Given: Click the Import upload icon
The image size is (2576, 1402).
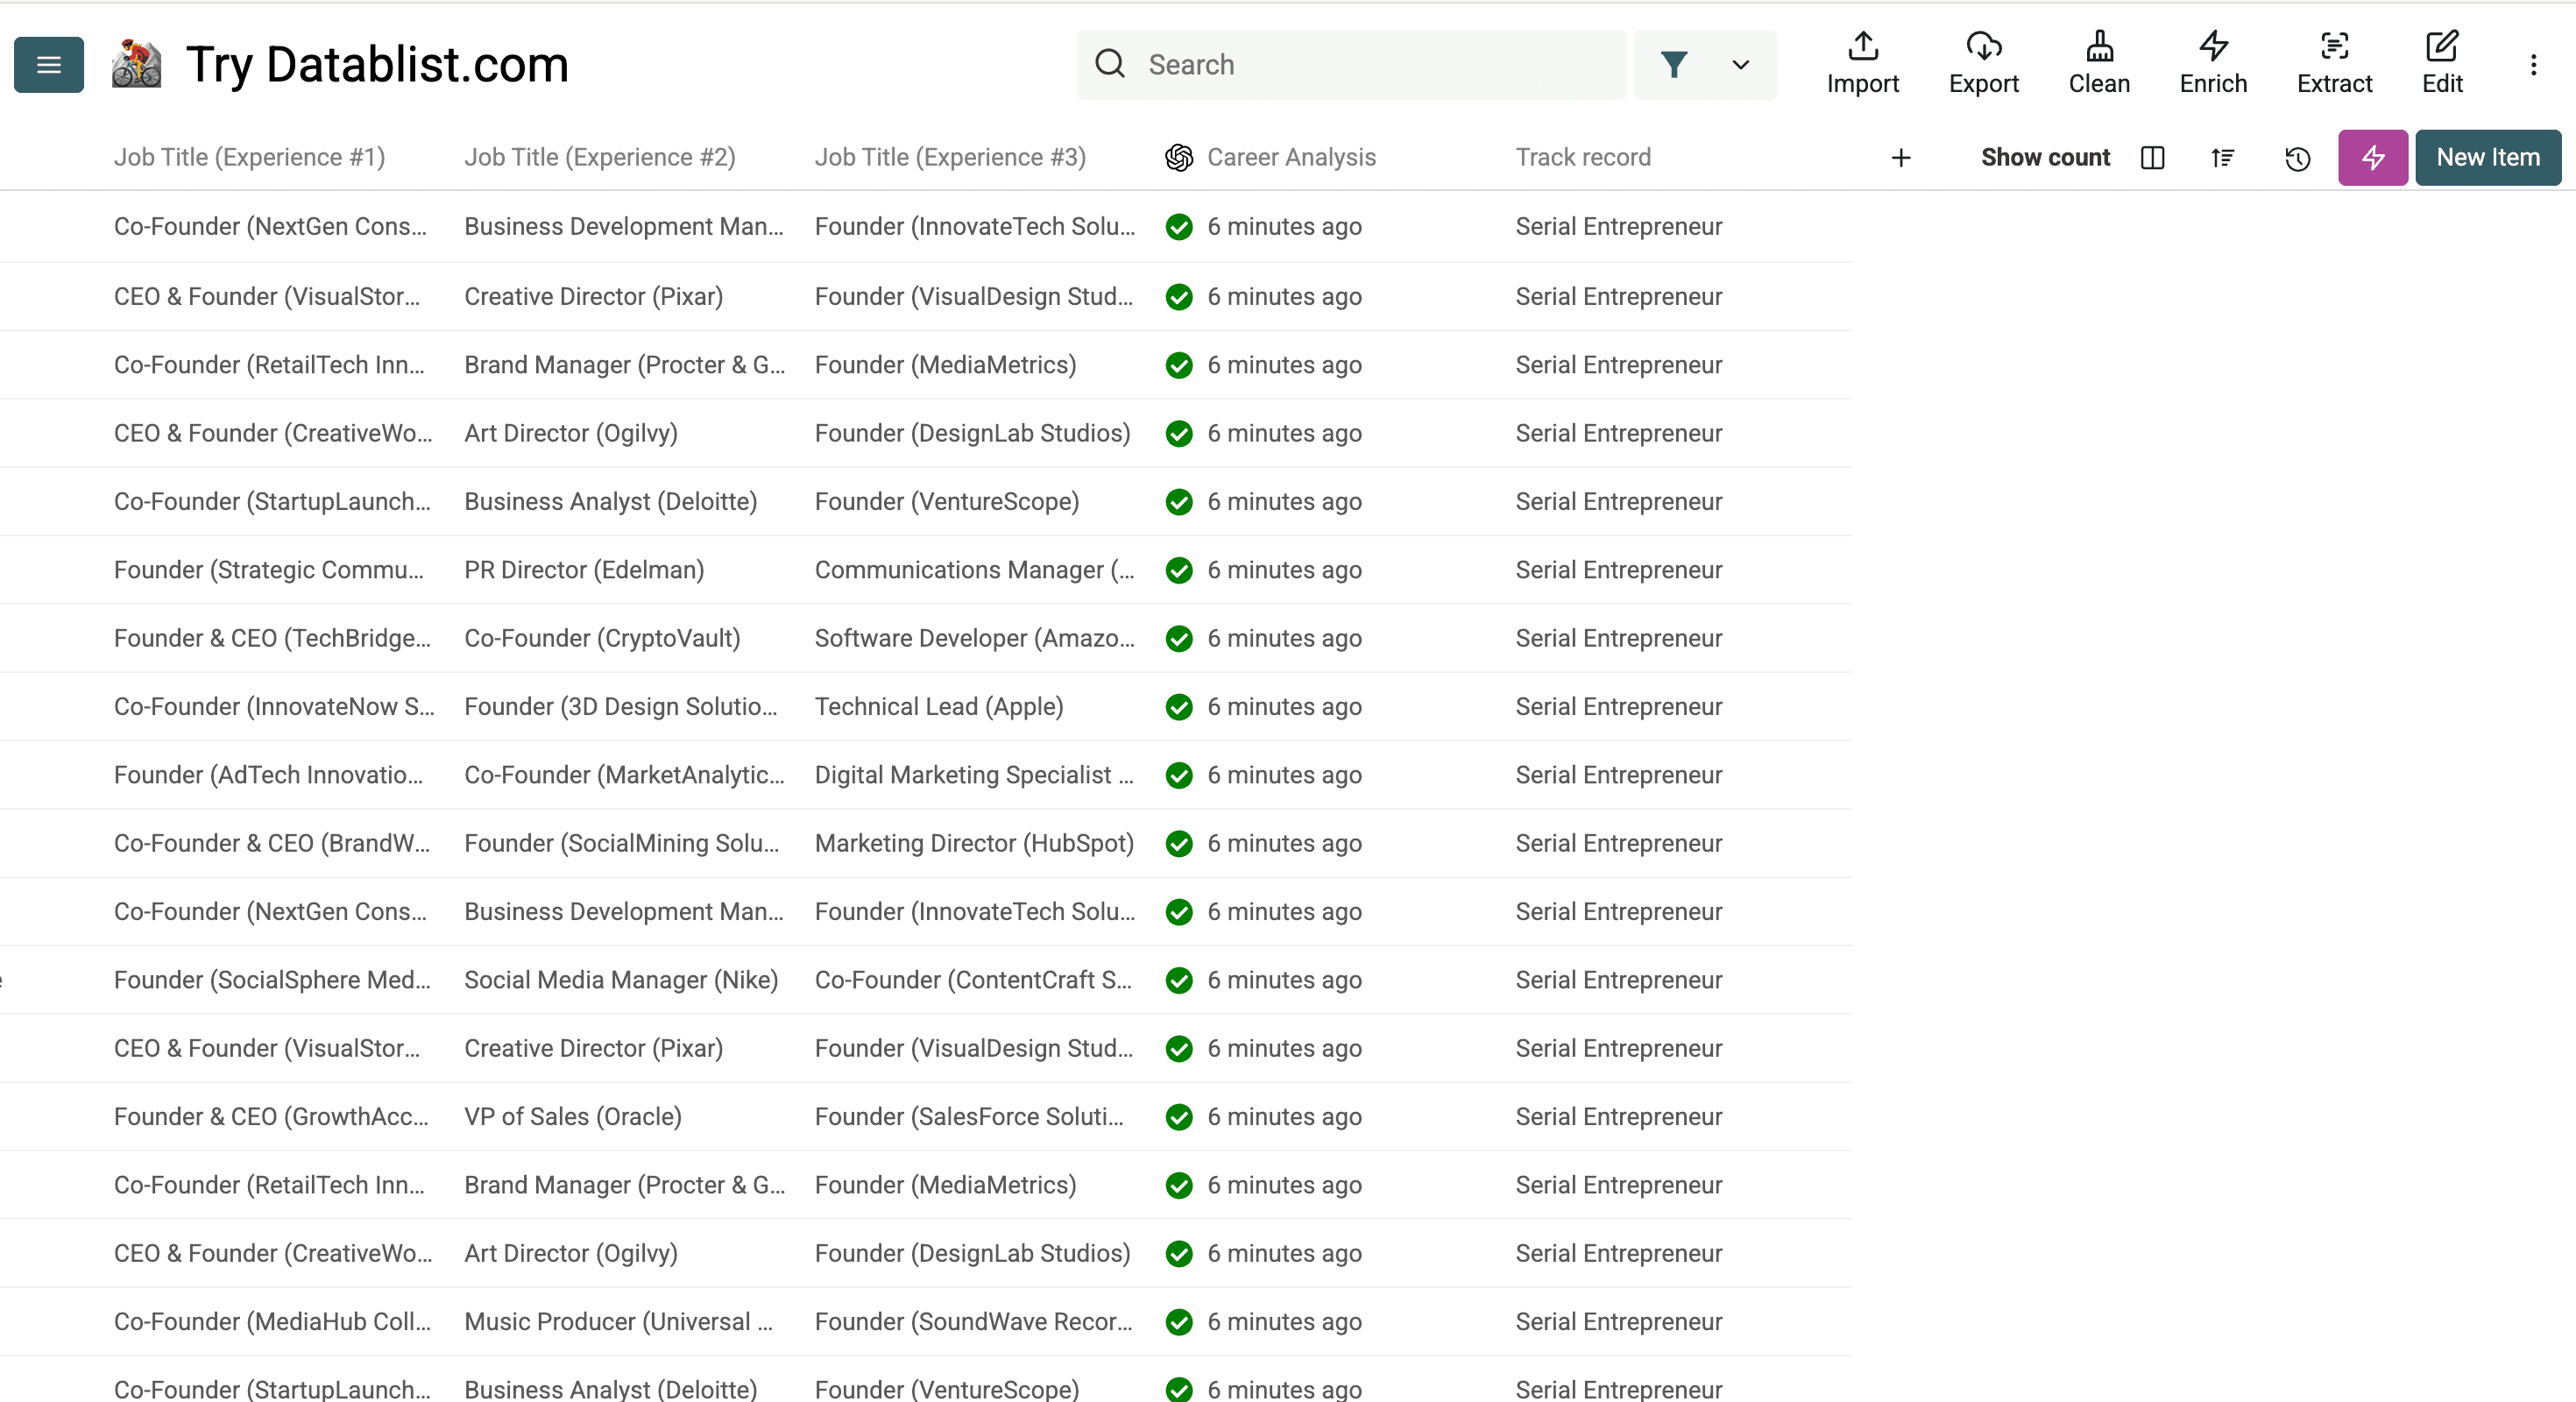Looking at the screenshot, I should 1862,47.
